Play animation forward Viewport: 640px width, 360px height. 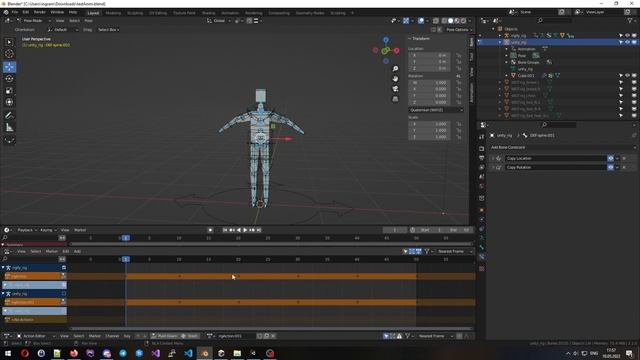coord(245,230)
